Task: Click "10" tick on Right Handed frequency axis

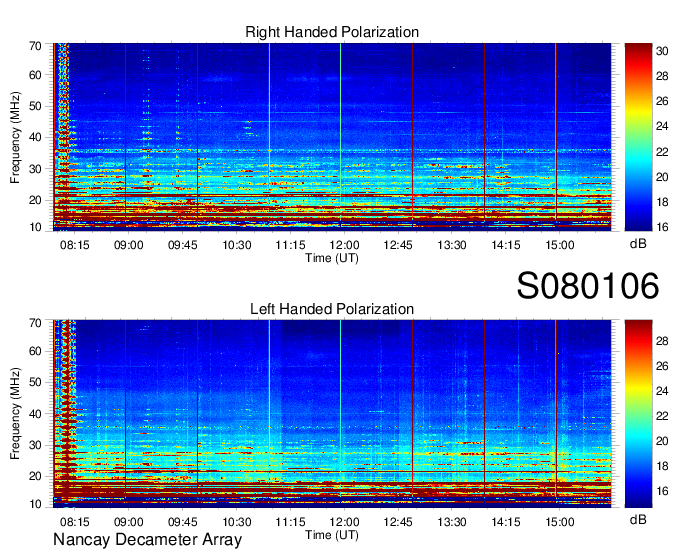Action: [35, 227]
